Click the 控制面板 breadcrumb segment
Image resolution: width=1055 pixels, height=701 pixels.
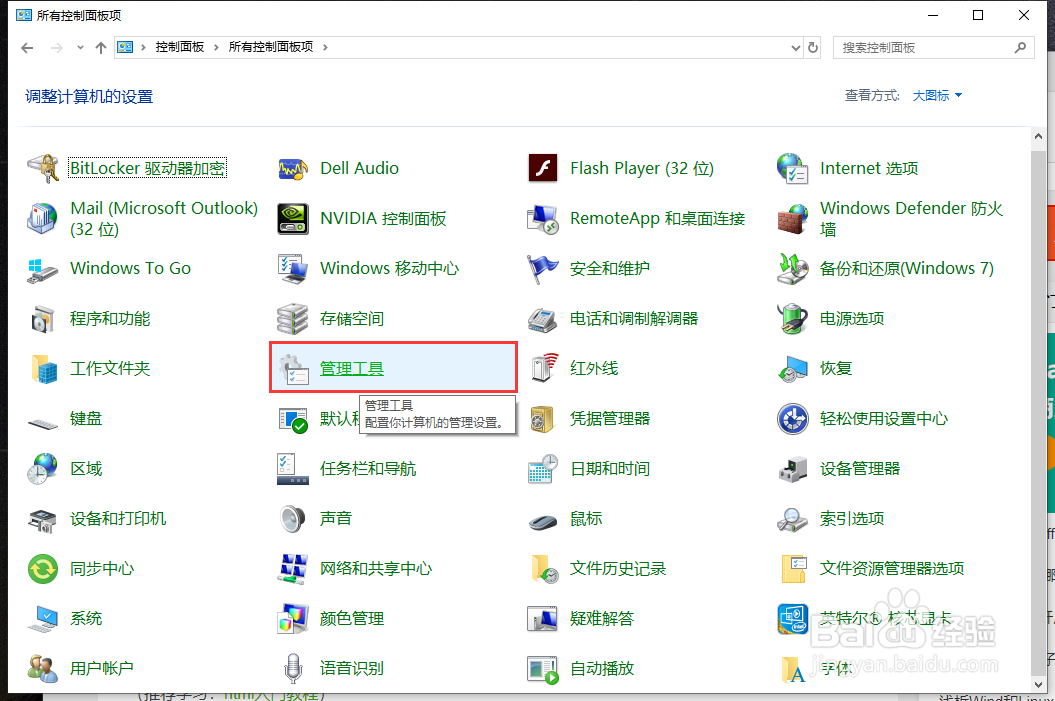(x=180, y=47)
